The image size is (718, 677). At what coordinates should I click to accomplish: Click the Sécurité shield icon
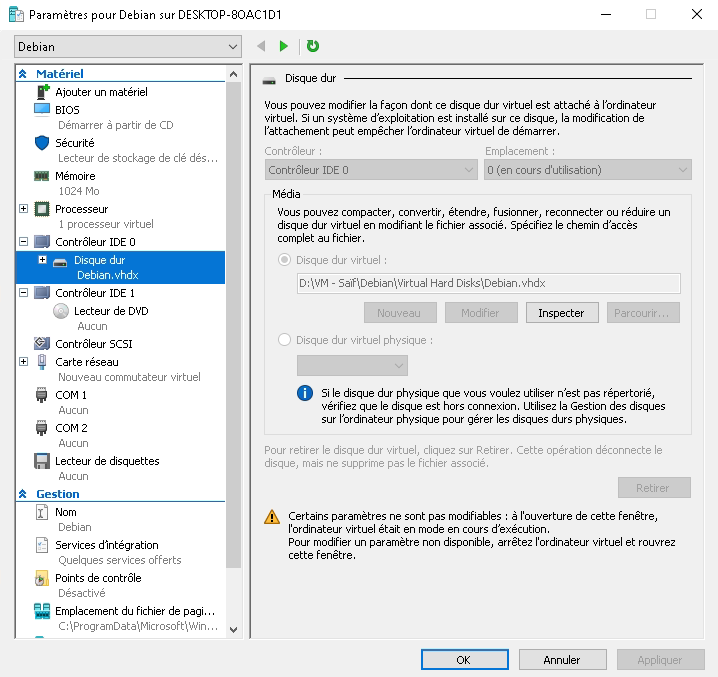42,143
